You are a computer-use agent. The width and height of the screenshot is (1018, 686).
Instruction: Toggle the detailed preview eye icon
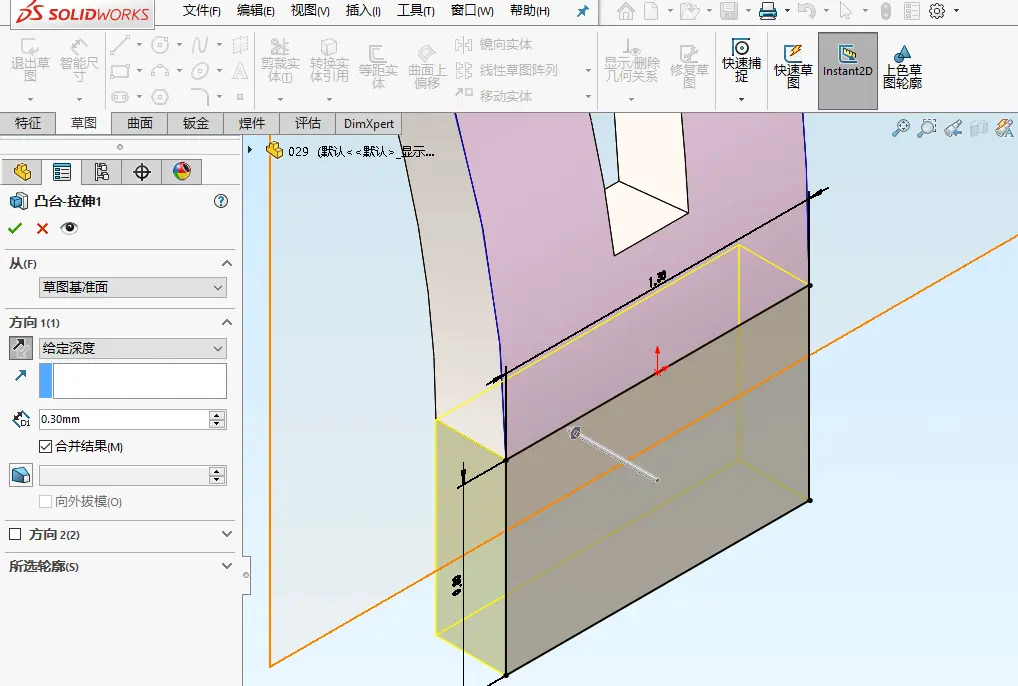(69, 228)
